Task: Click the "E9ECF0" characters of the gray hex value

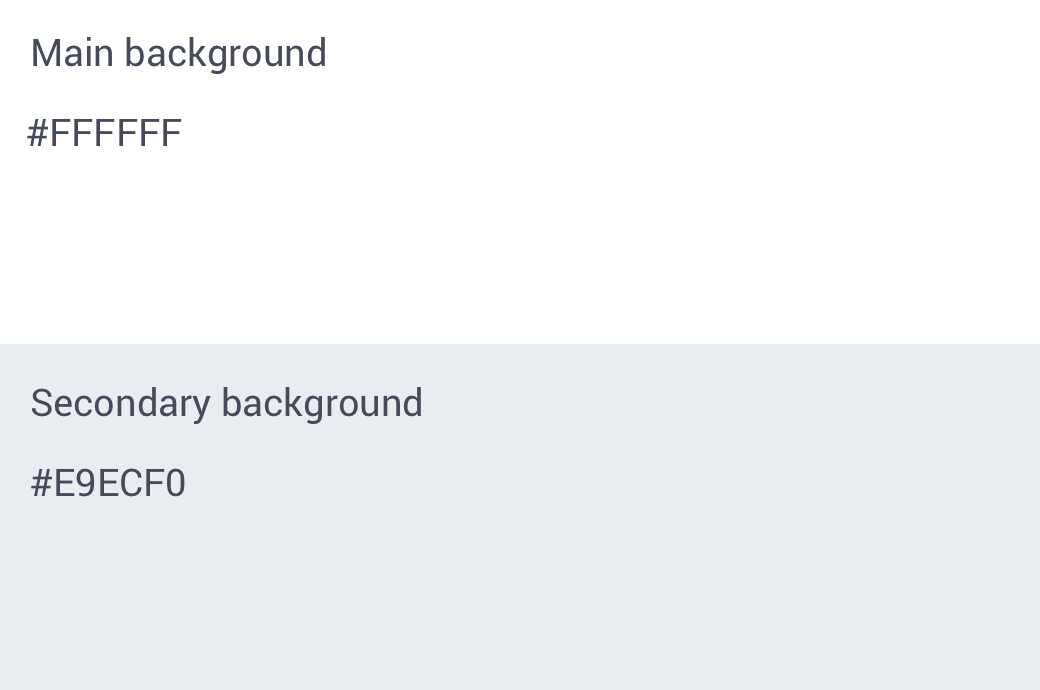Action: pos(119,483)
